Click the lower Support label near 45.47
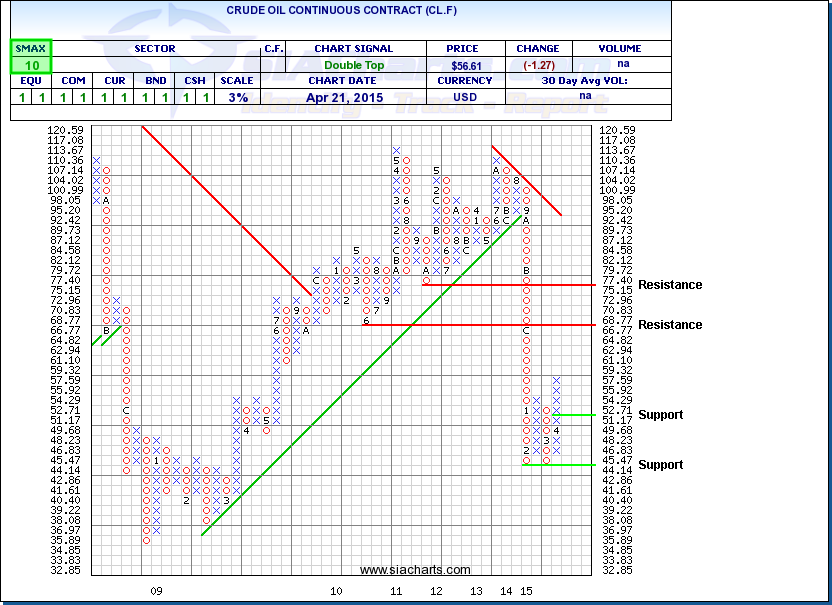Viewport: 832px width, 605px height. (660, 465)
